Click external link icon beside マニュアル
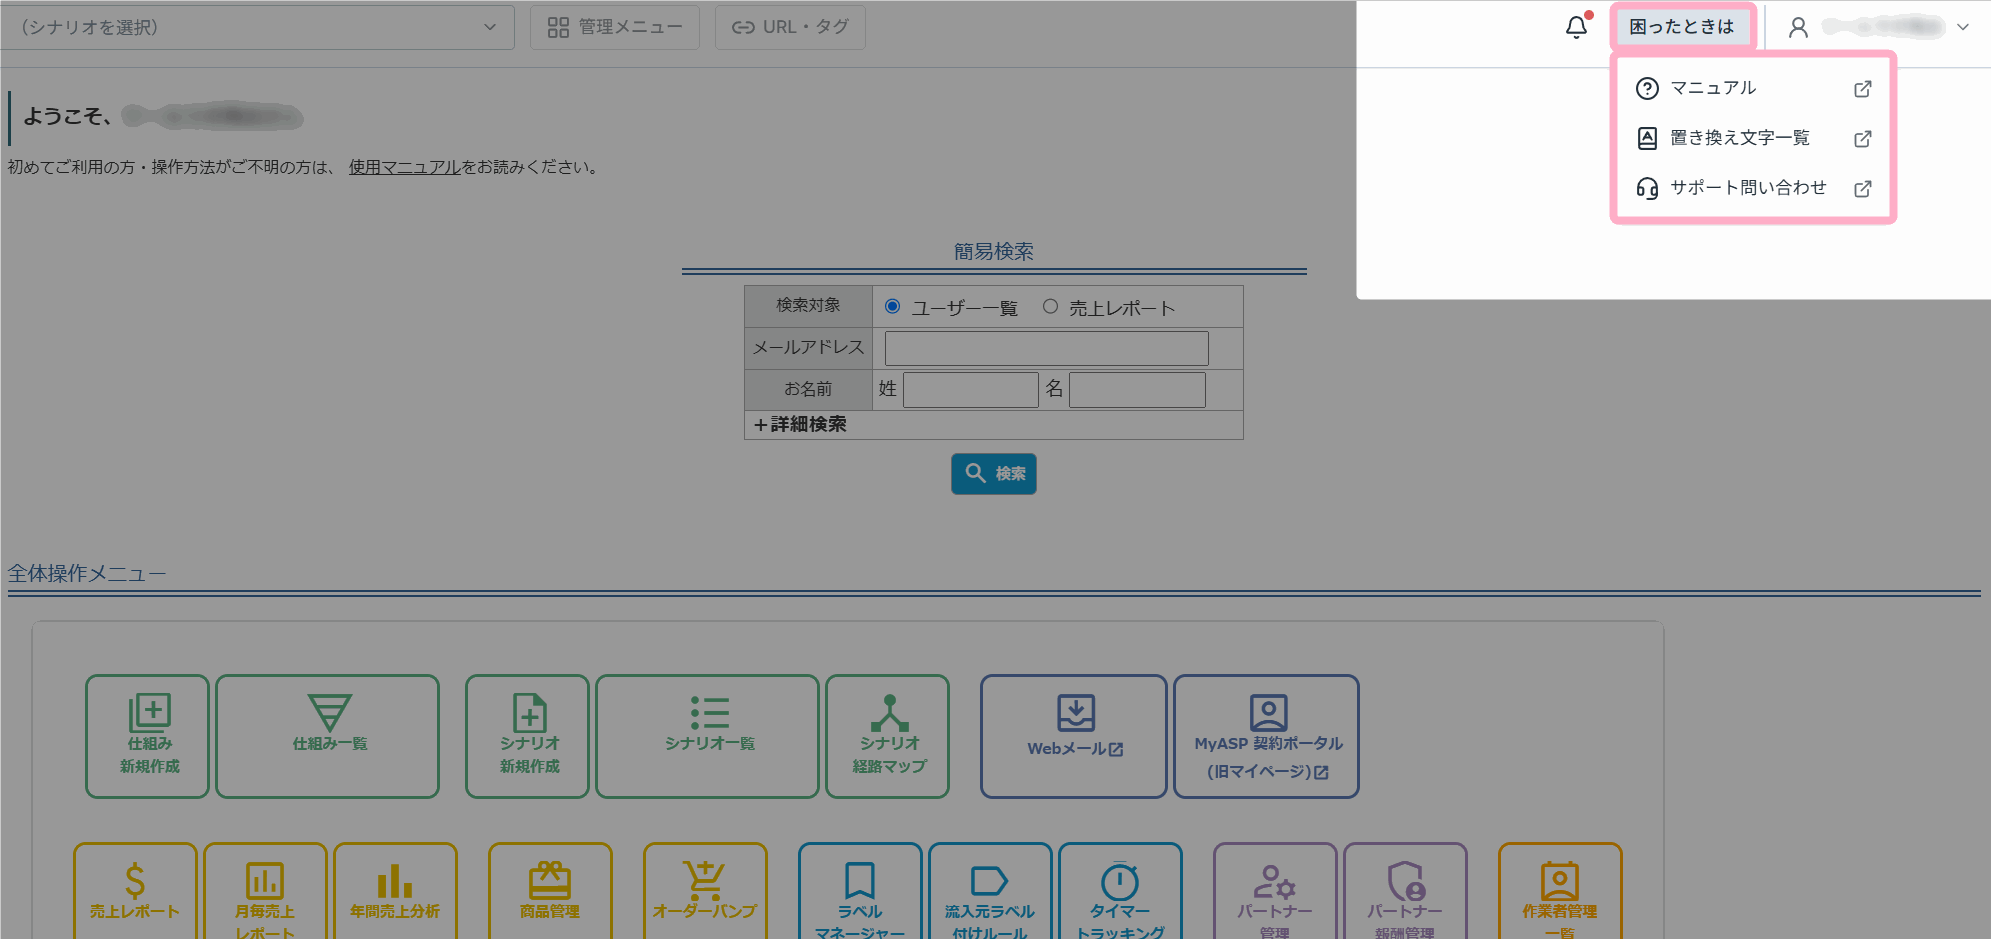This screenshot has width=1991, height=939. point(1862,89)
